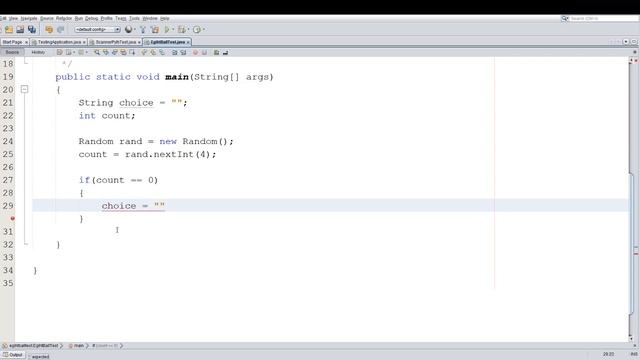Viewport: 640px width, 360px height.
Task: Click the Build Project hammer icon
Action: pos(142,29)
